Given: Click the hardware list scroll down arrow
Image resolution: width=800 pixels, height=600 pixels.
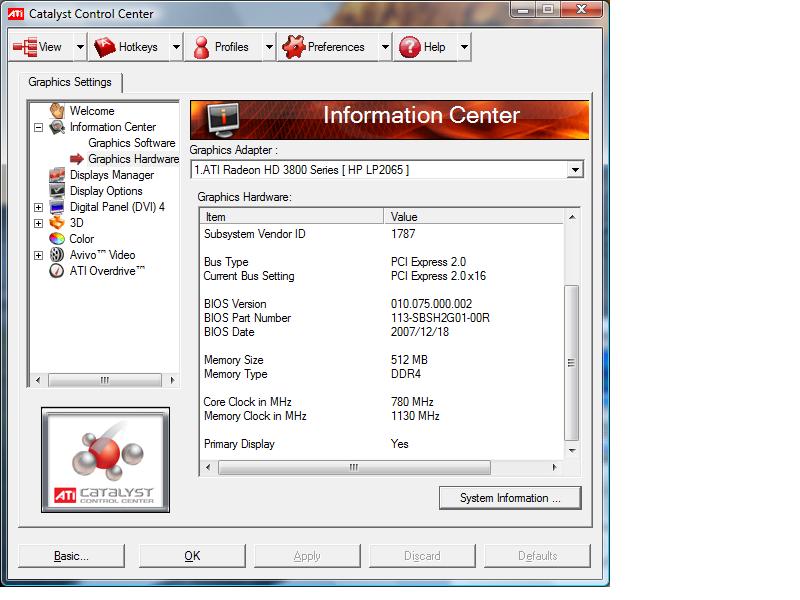Looking at the screenshot, I should [x=572, y=451].
